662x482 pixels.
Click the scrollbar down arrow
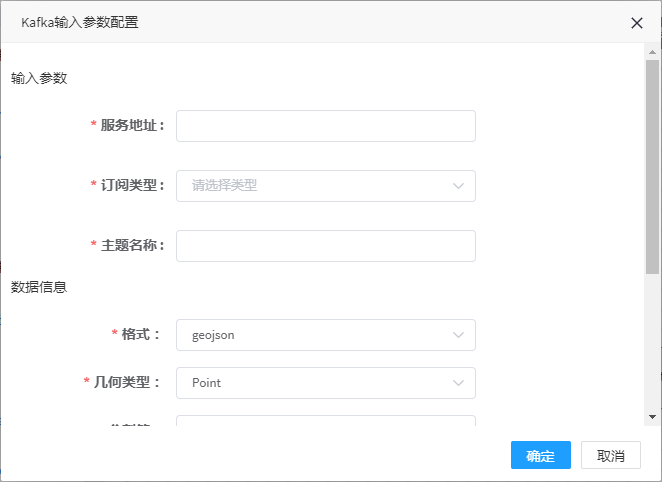pyautogui.click(x=652, y=417)
